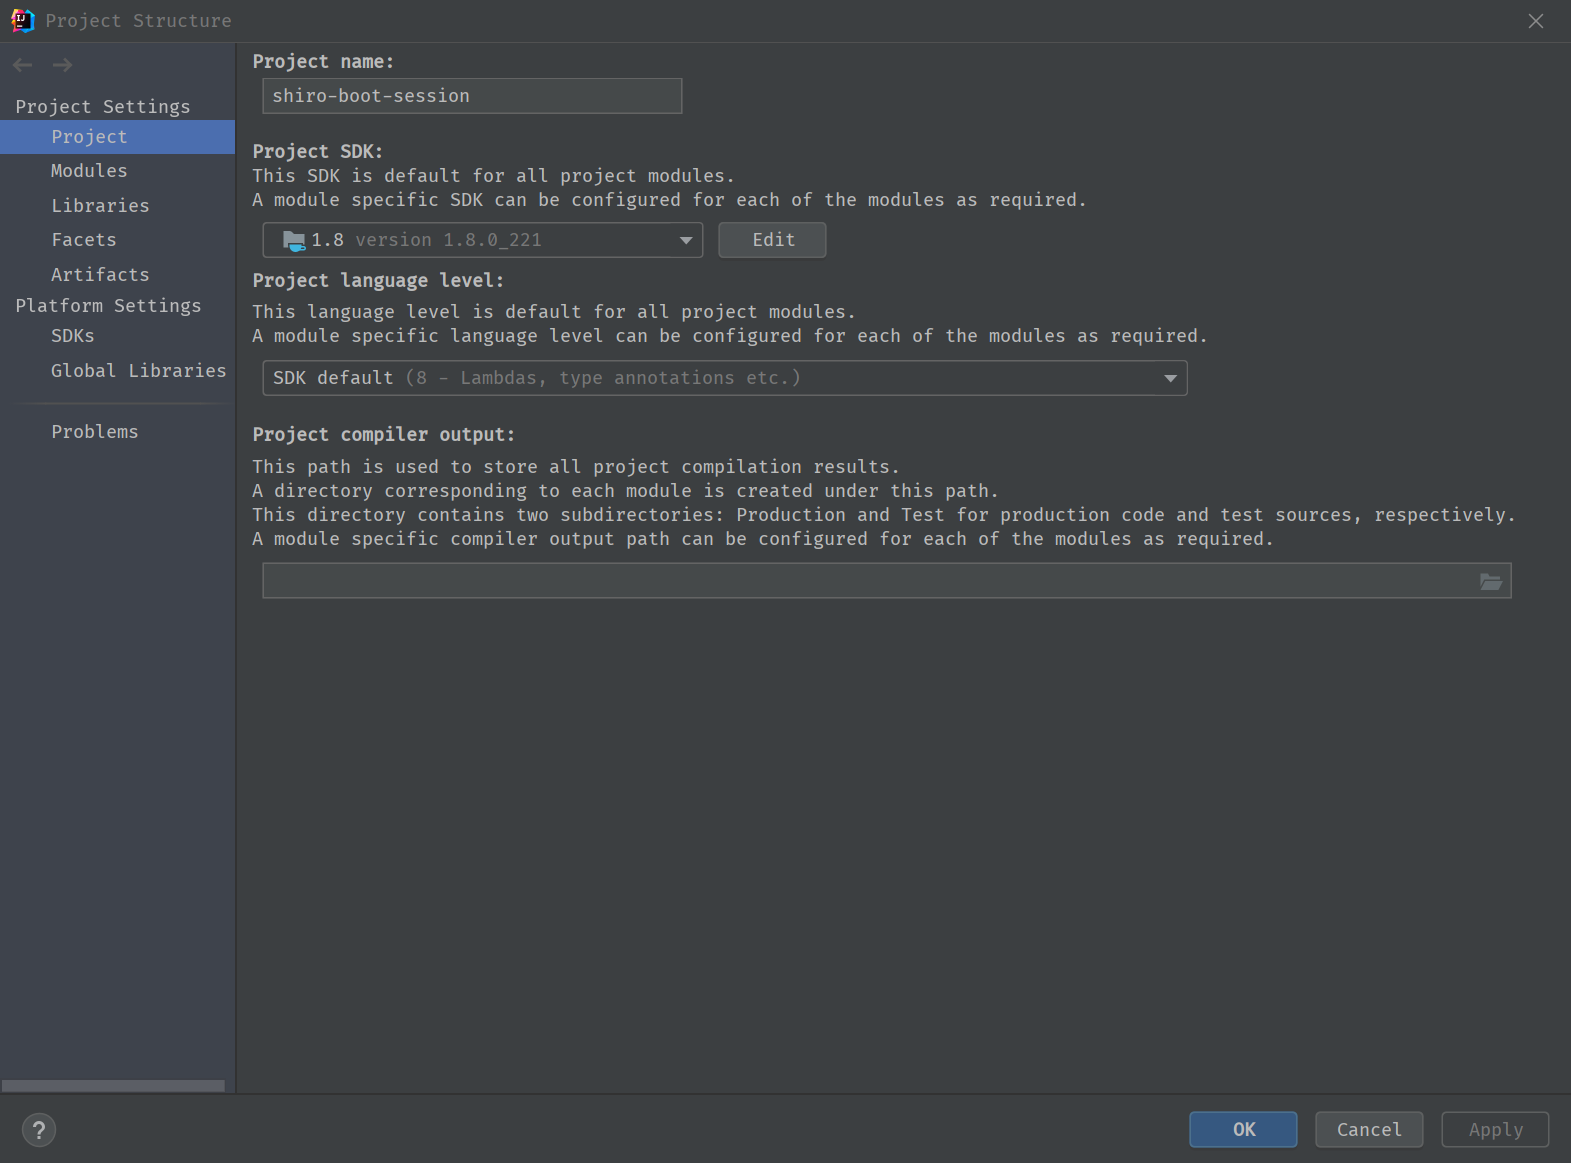Click the 'Project compiler output:' label
Viewport: 1571px width, 1163px height.
[383, 435]
